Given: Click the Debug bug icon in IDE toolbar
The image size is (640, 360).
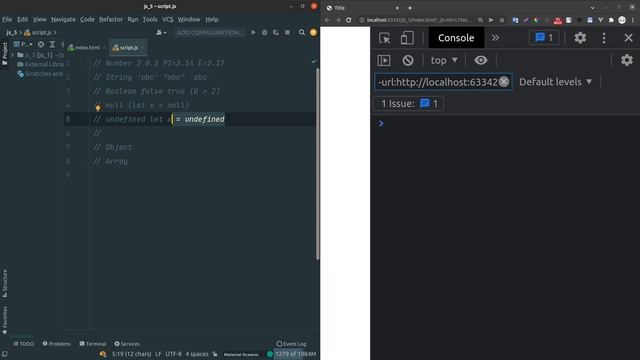Looking at the screenshot, I should 264,33.
